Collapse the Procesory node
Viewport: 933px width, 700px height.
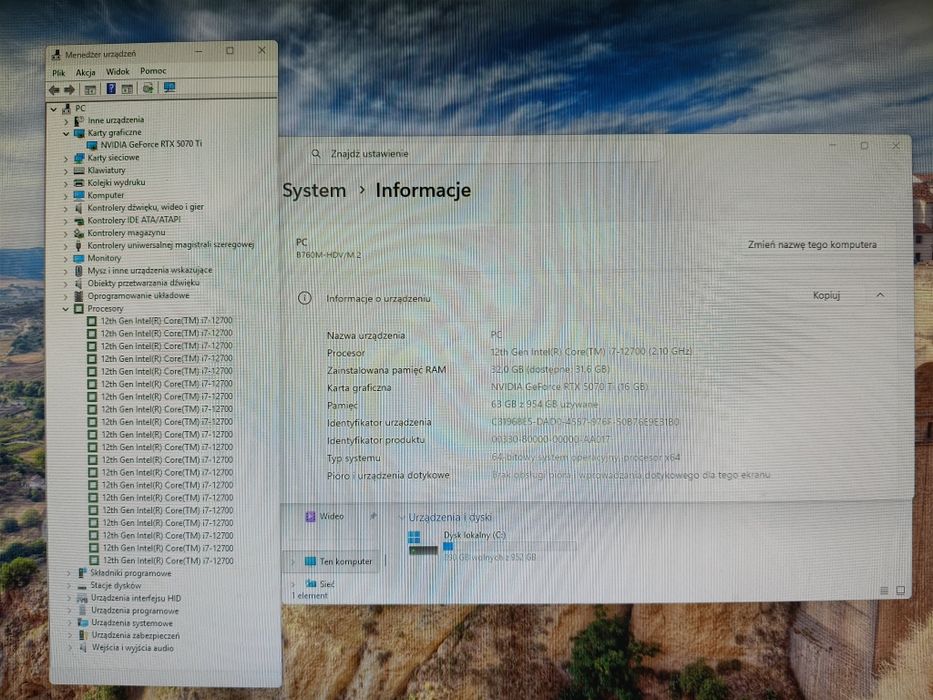tap(66, 309)
